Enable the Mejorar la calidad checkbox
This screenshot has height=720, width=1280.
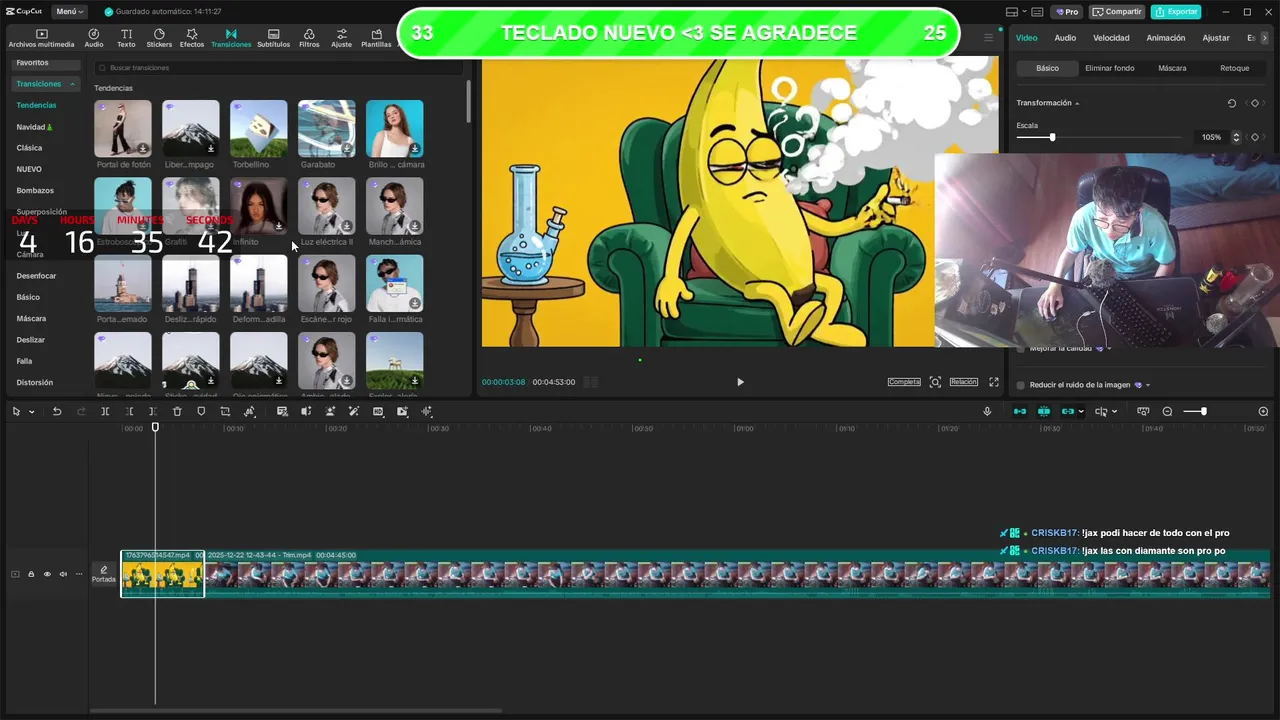click(1021, 348)
